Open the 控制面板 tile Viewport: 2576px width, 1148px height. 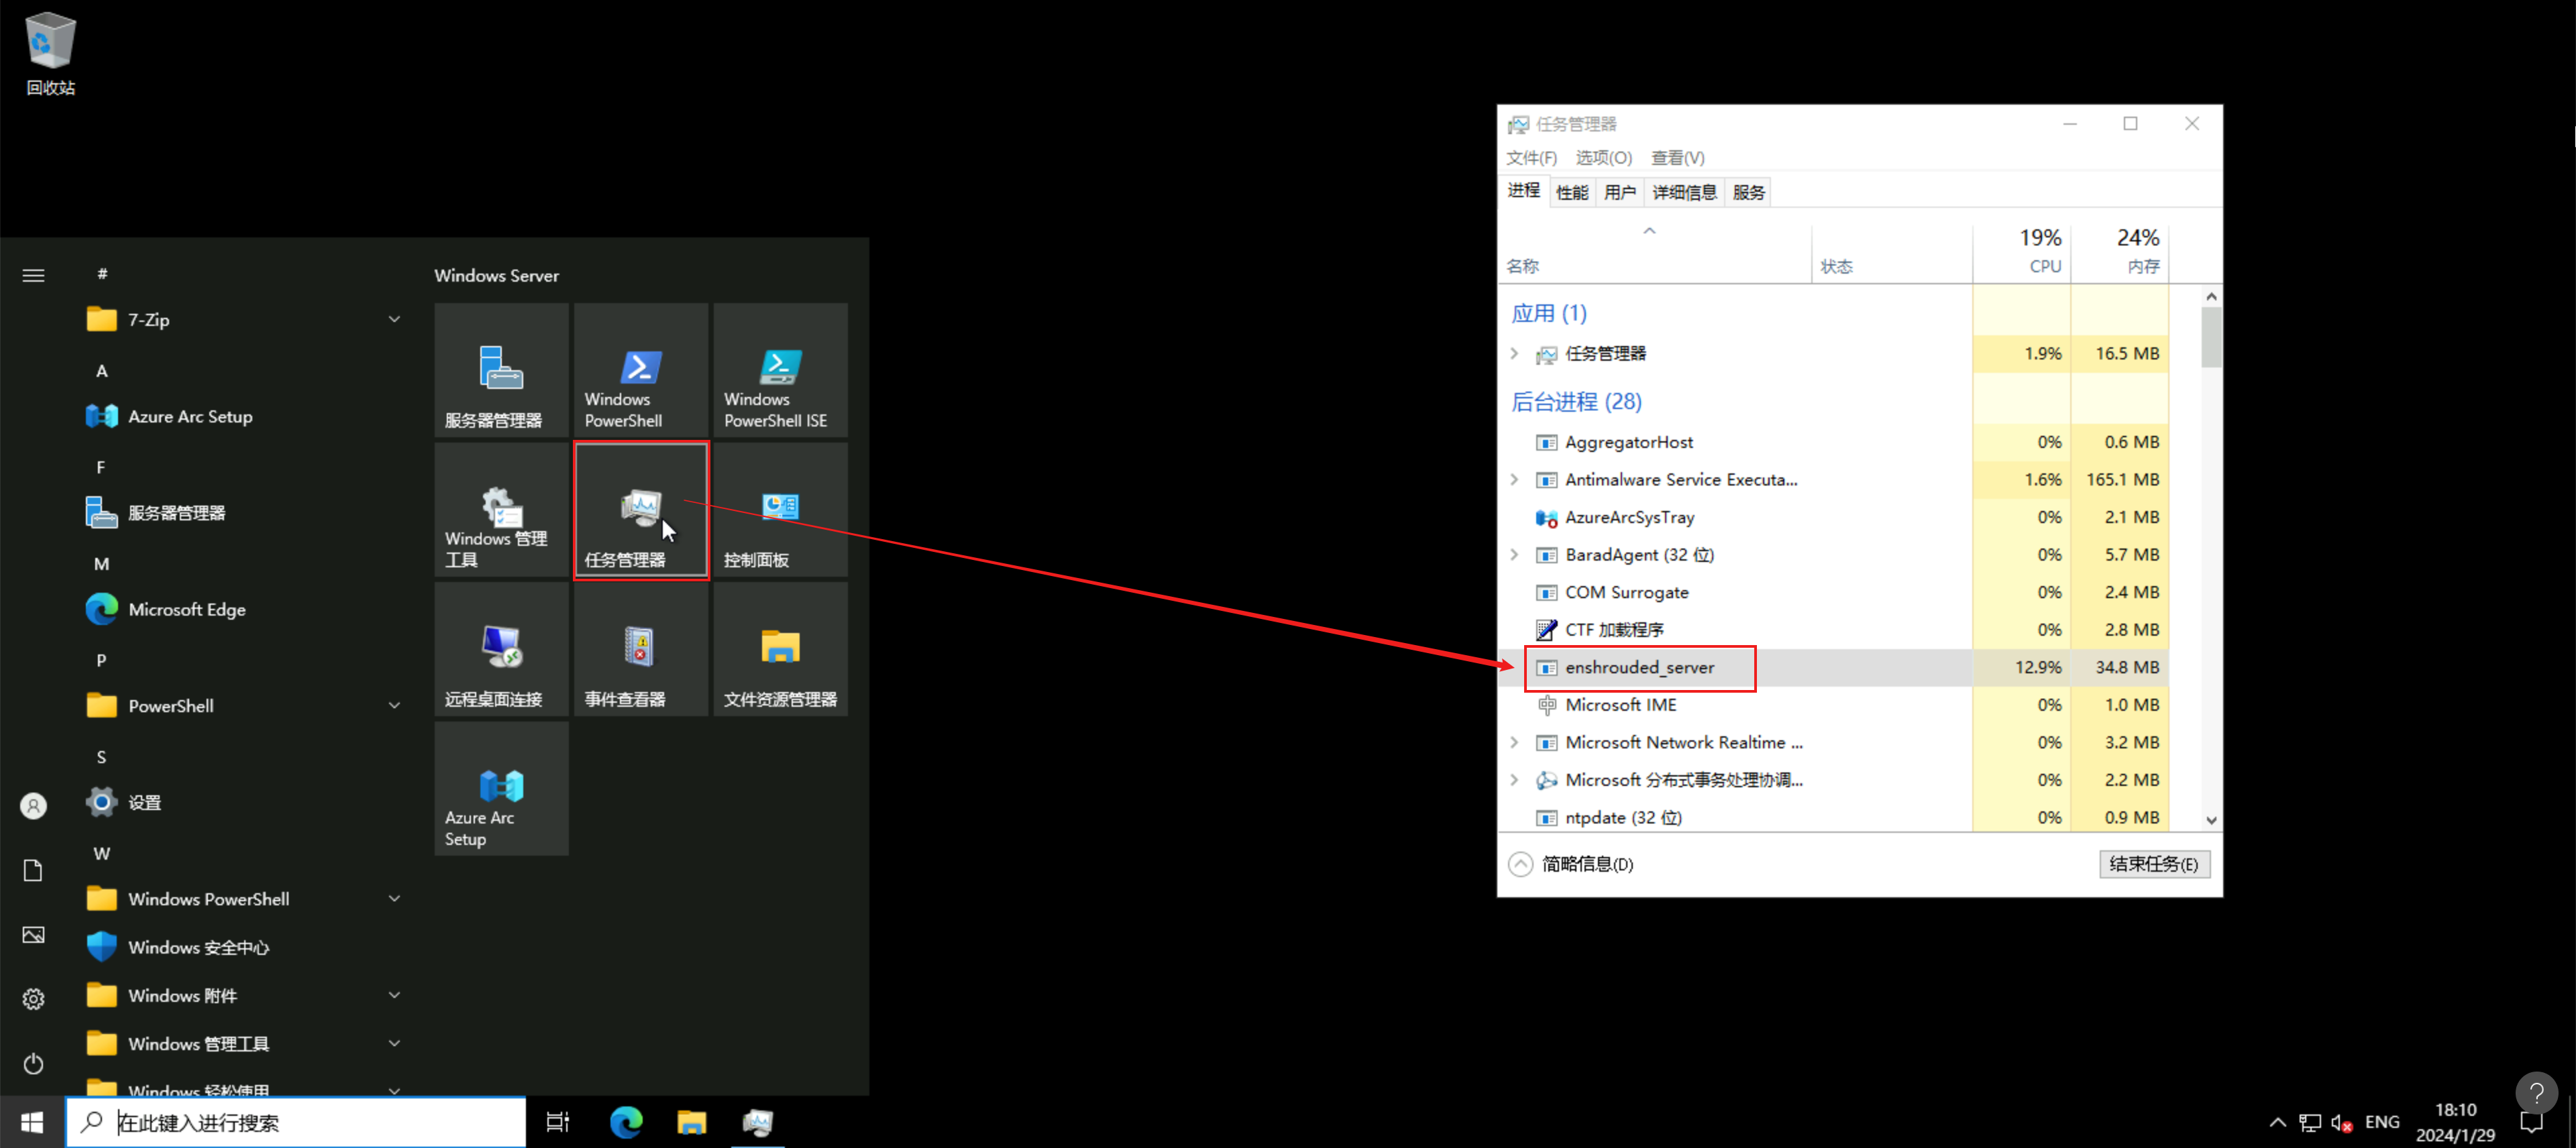(780, 510)
